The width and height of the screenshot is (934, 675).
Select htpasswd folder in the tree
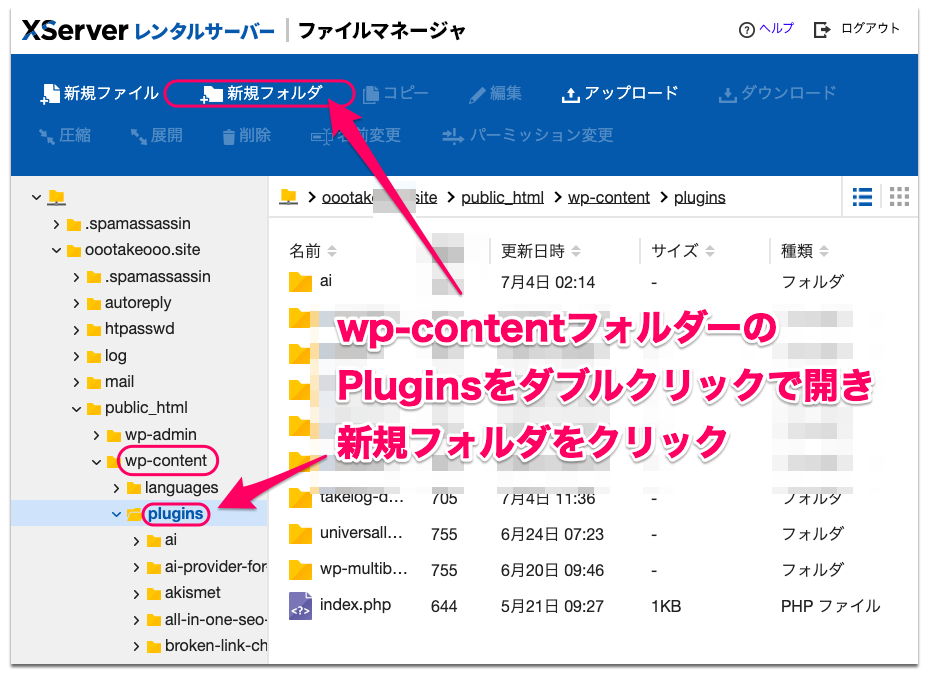(x=139, y=329)
